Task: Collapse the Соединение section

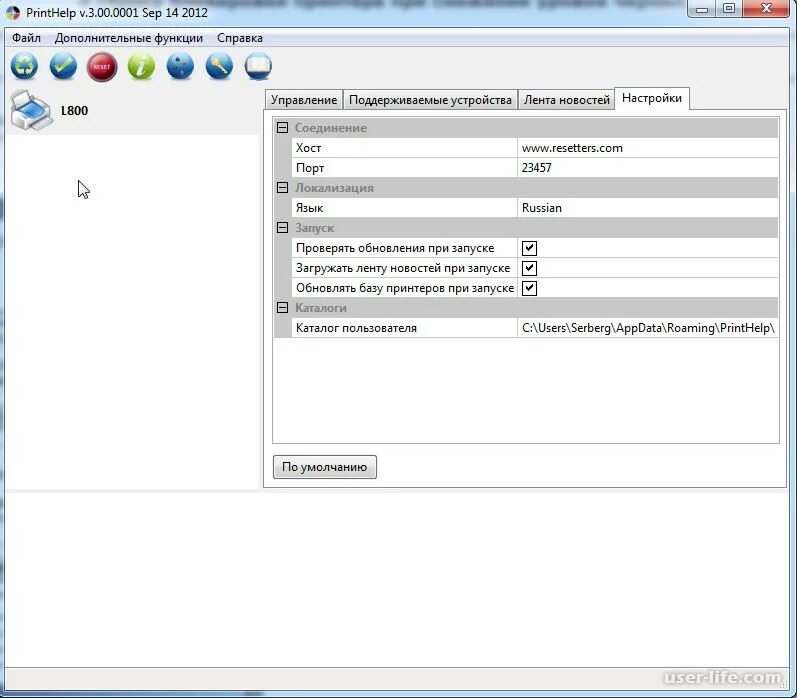Action: pos(283,128)
